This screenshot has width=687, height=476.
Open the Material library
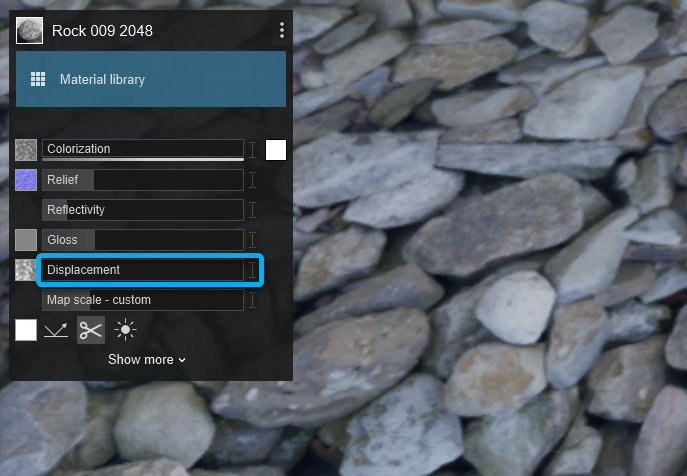pyautogui.click(x=151, y=79)
